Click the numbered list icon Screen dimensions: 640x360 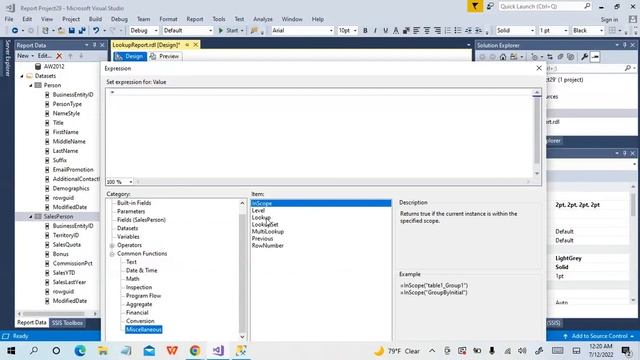pos(448,31)
